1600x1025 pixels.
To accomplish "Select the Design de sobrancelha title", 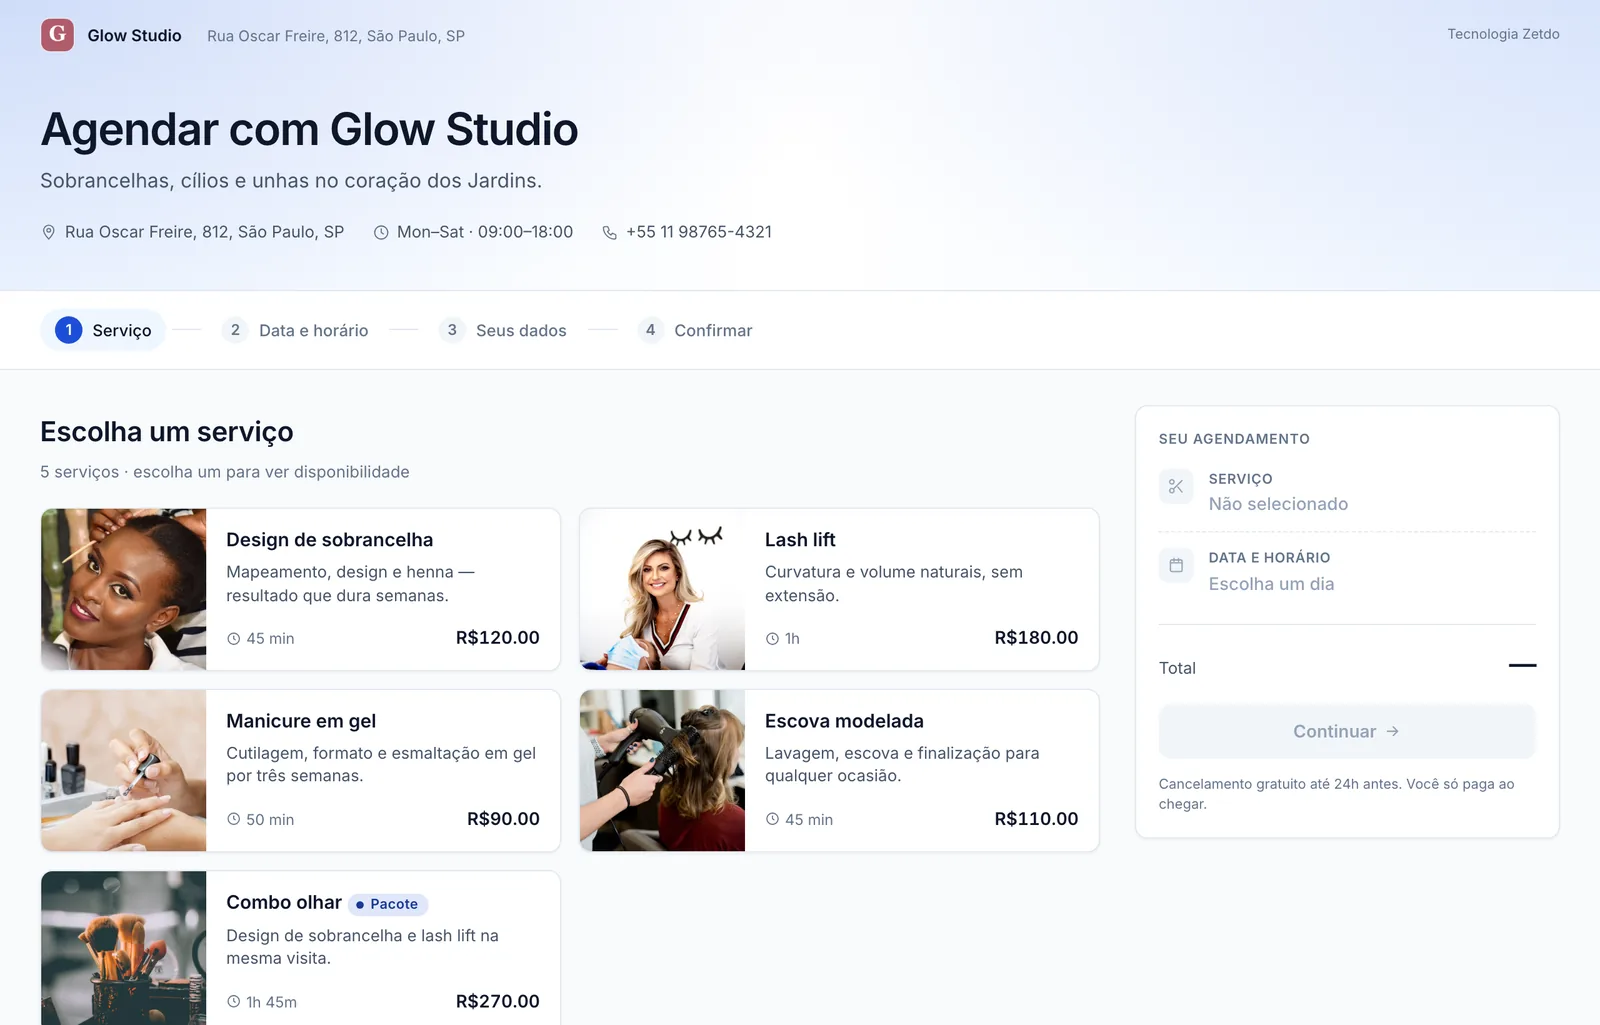I will [x=330, y=540].
